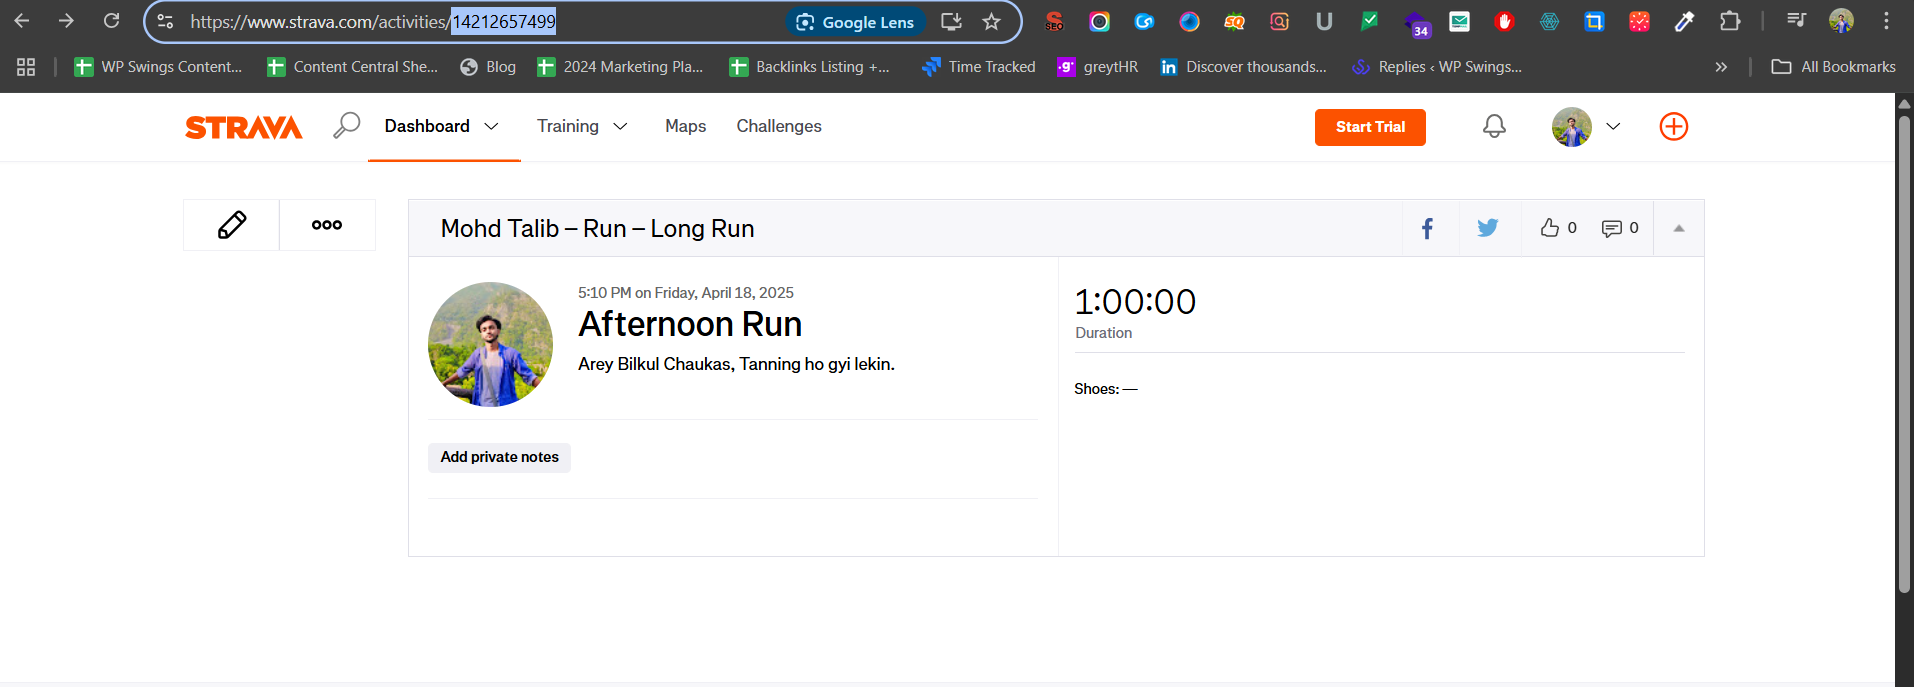Click the activity date text
This screenshot has height=687, width=1914.
pos(686,293)
